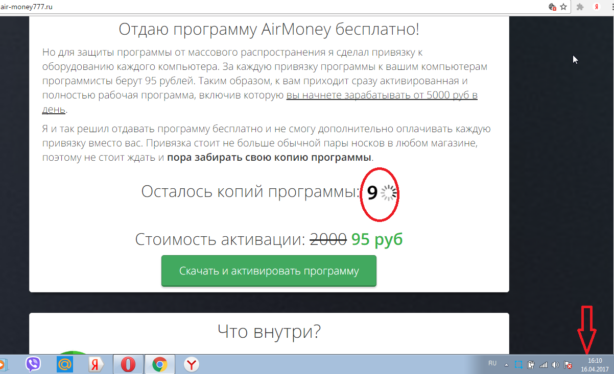Click the Yandex extension icon in the toolbar
Screen dimensions: 614x374
[x=597, y=7]
